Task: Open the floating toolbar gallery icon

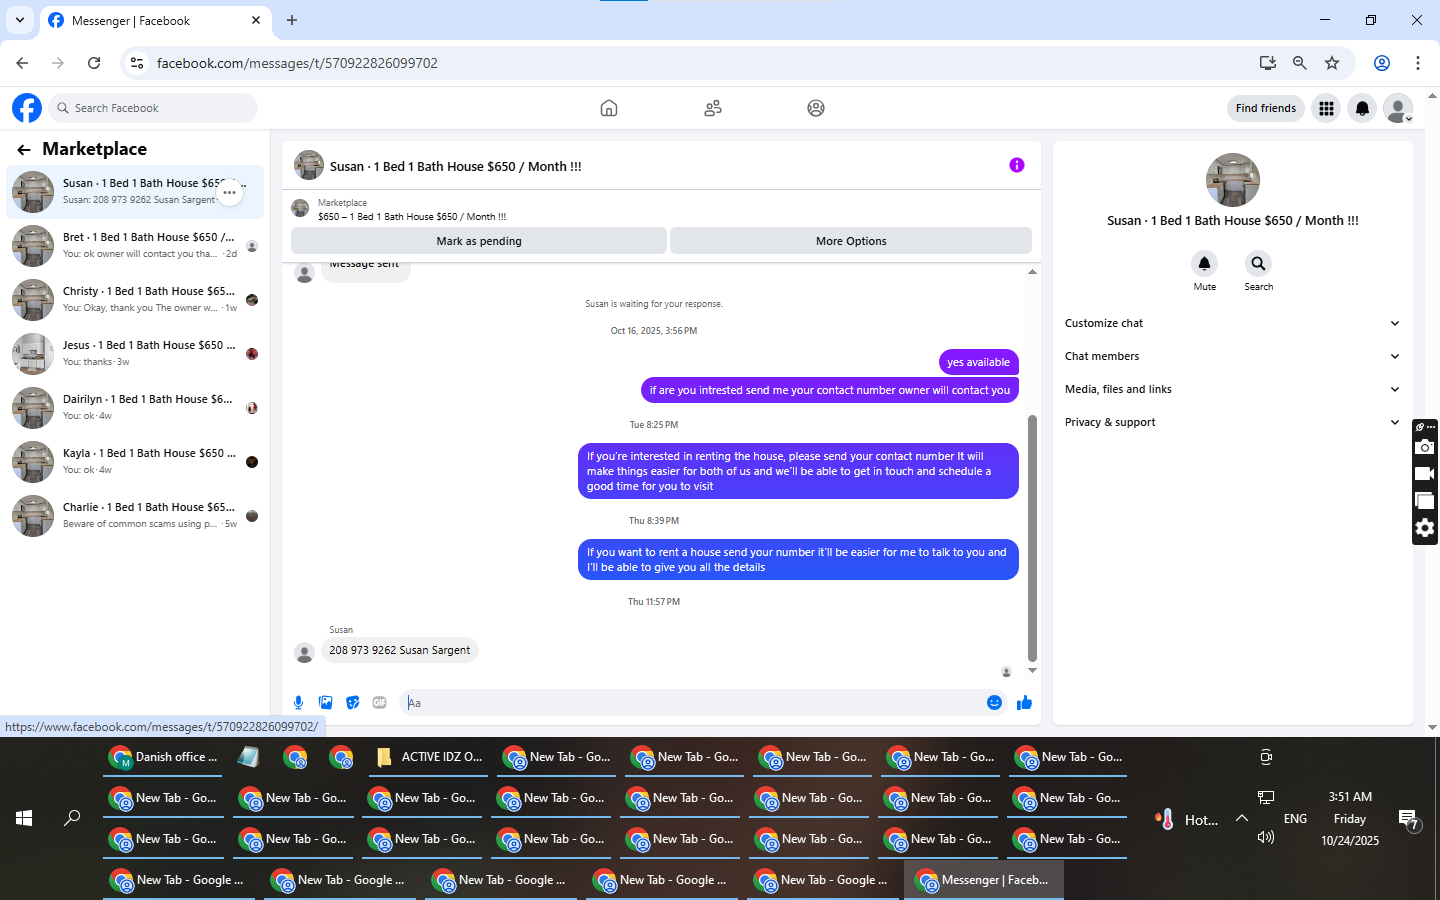Action: pos(1425,501)
